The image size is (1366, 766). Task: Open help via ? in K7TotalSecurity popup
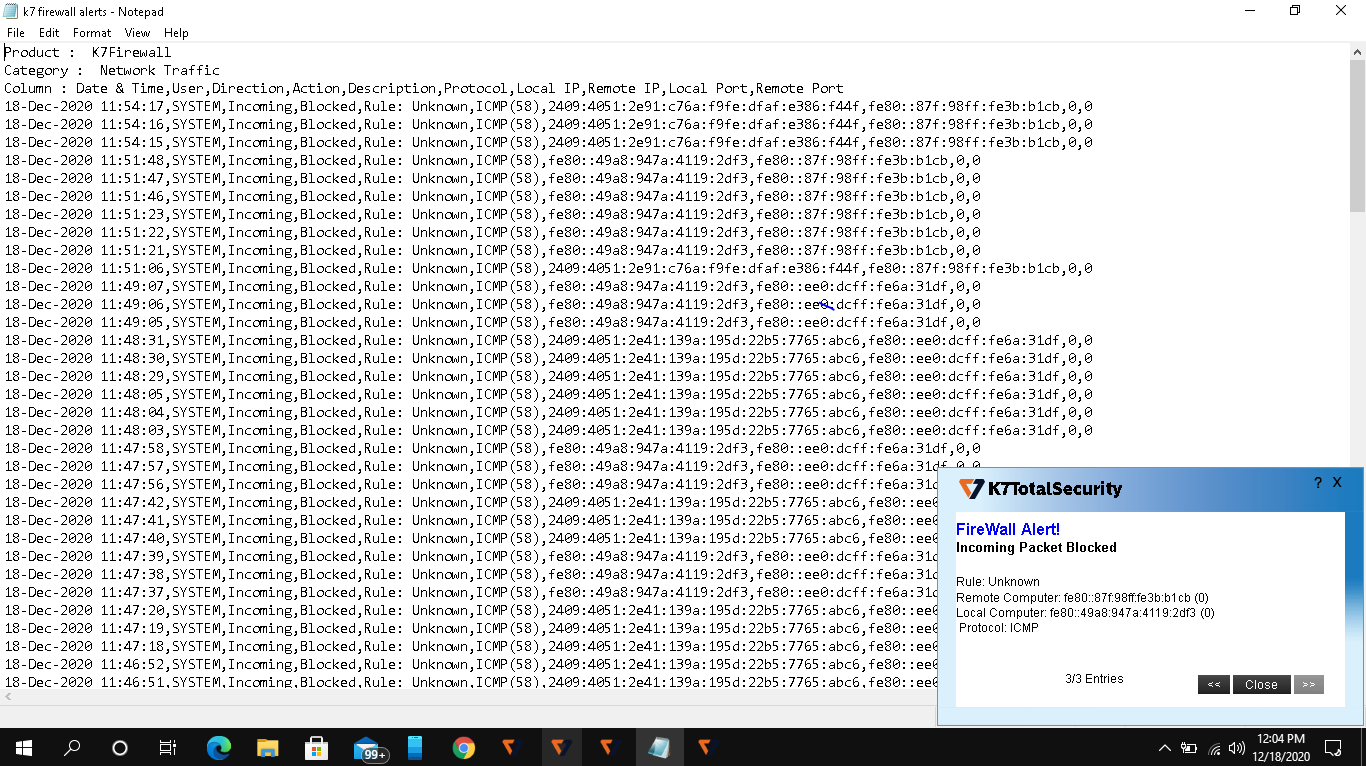point(1318,483)
